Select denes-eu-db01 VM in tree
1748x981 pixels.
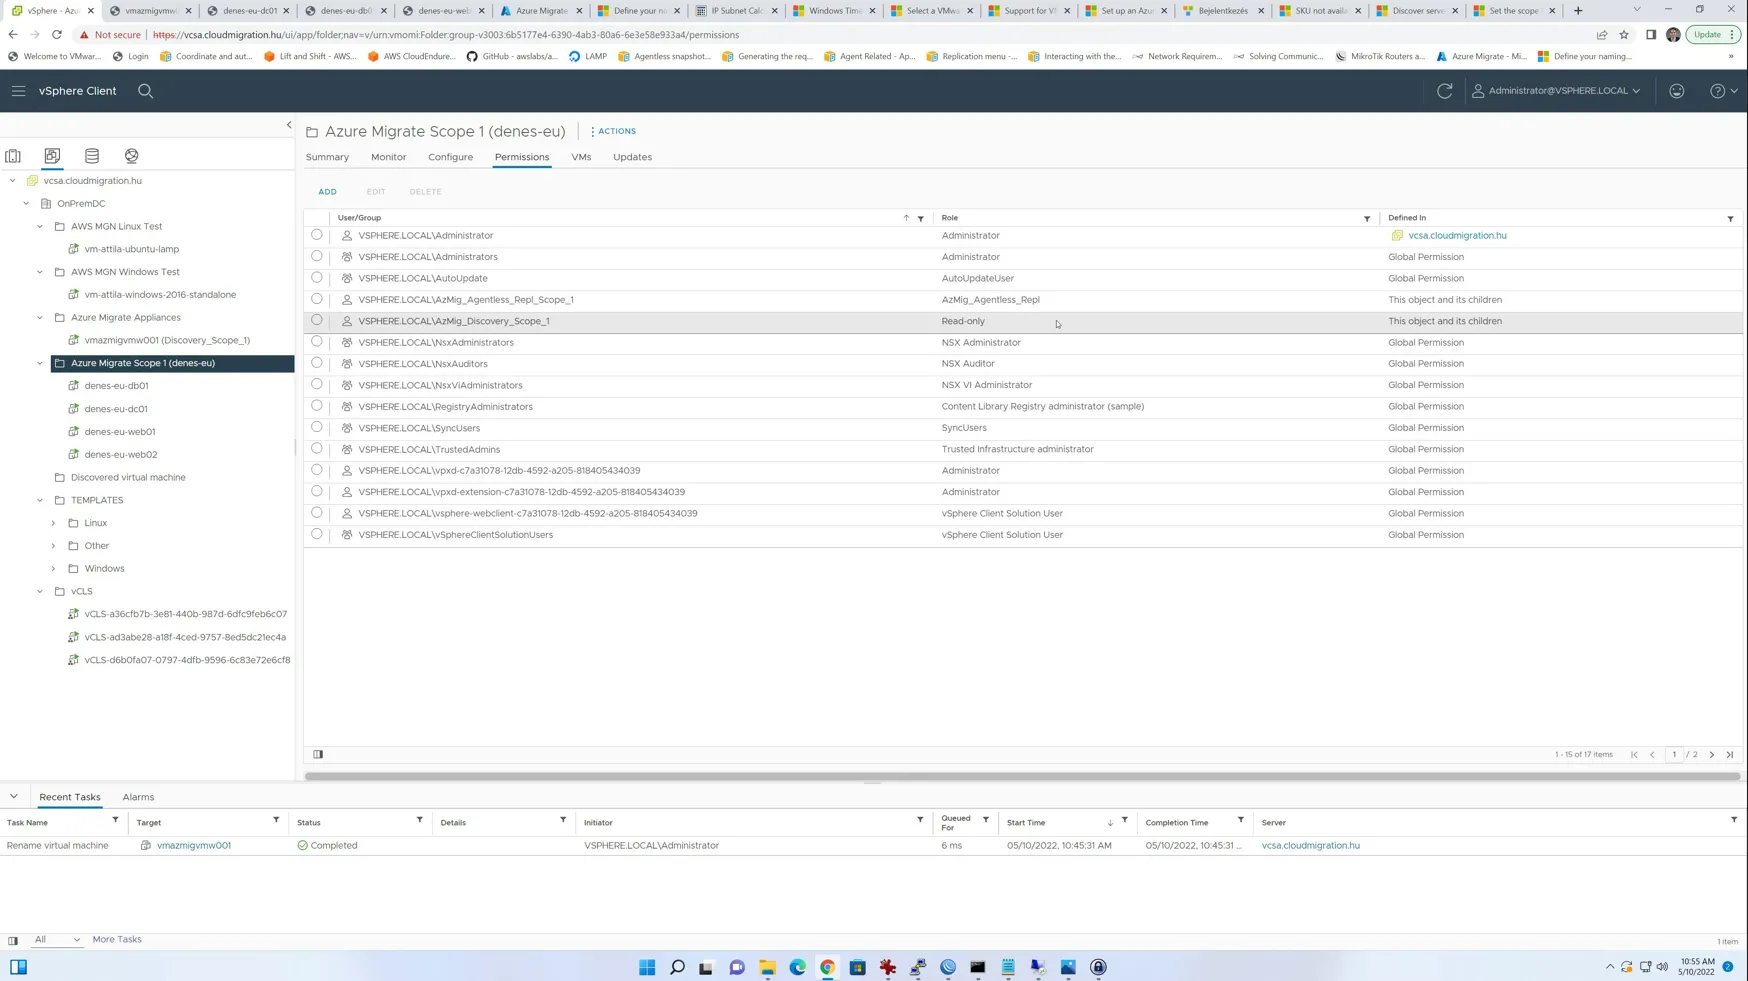click(116, 386)
